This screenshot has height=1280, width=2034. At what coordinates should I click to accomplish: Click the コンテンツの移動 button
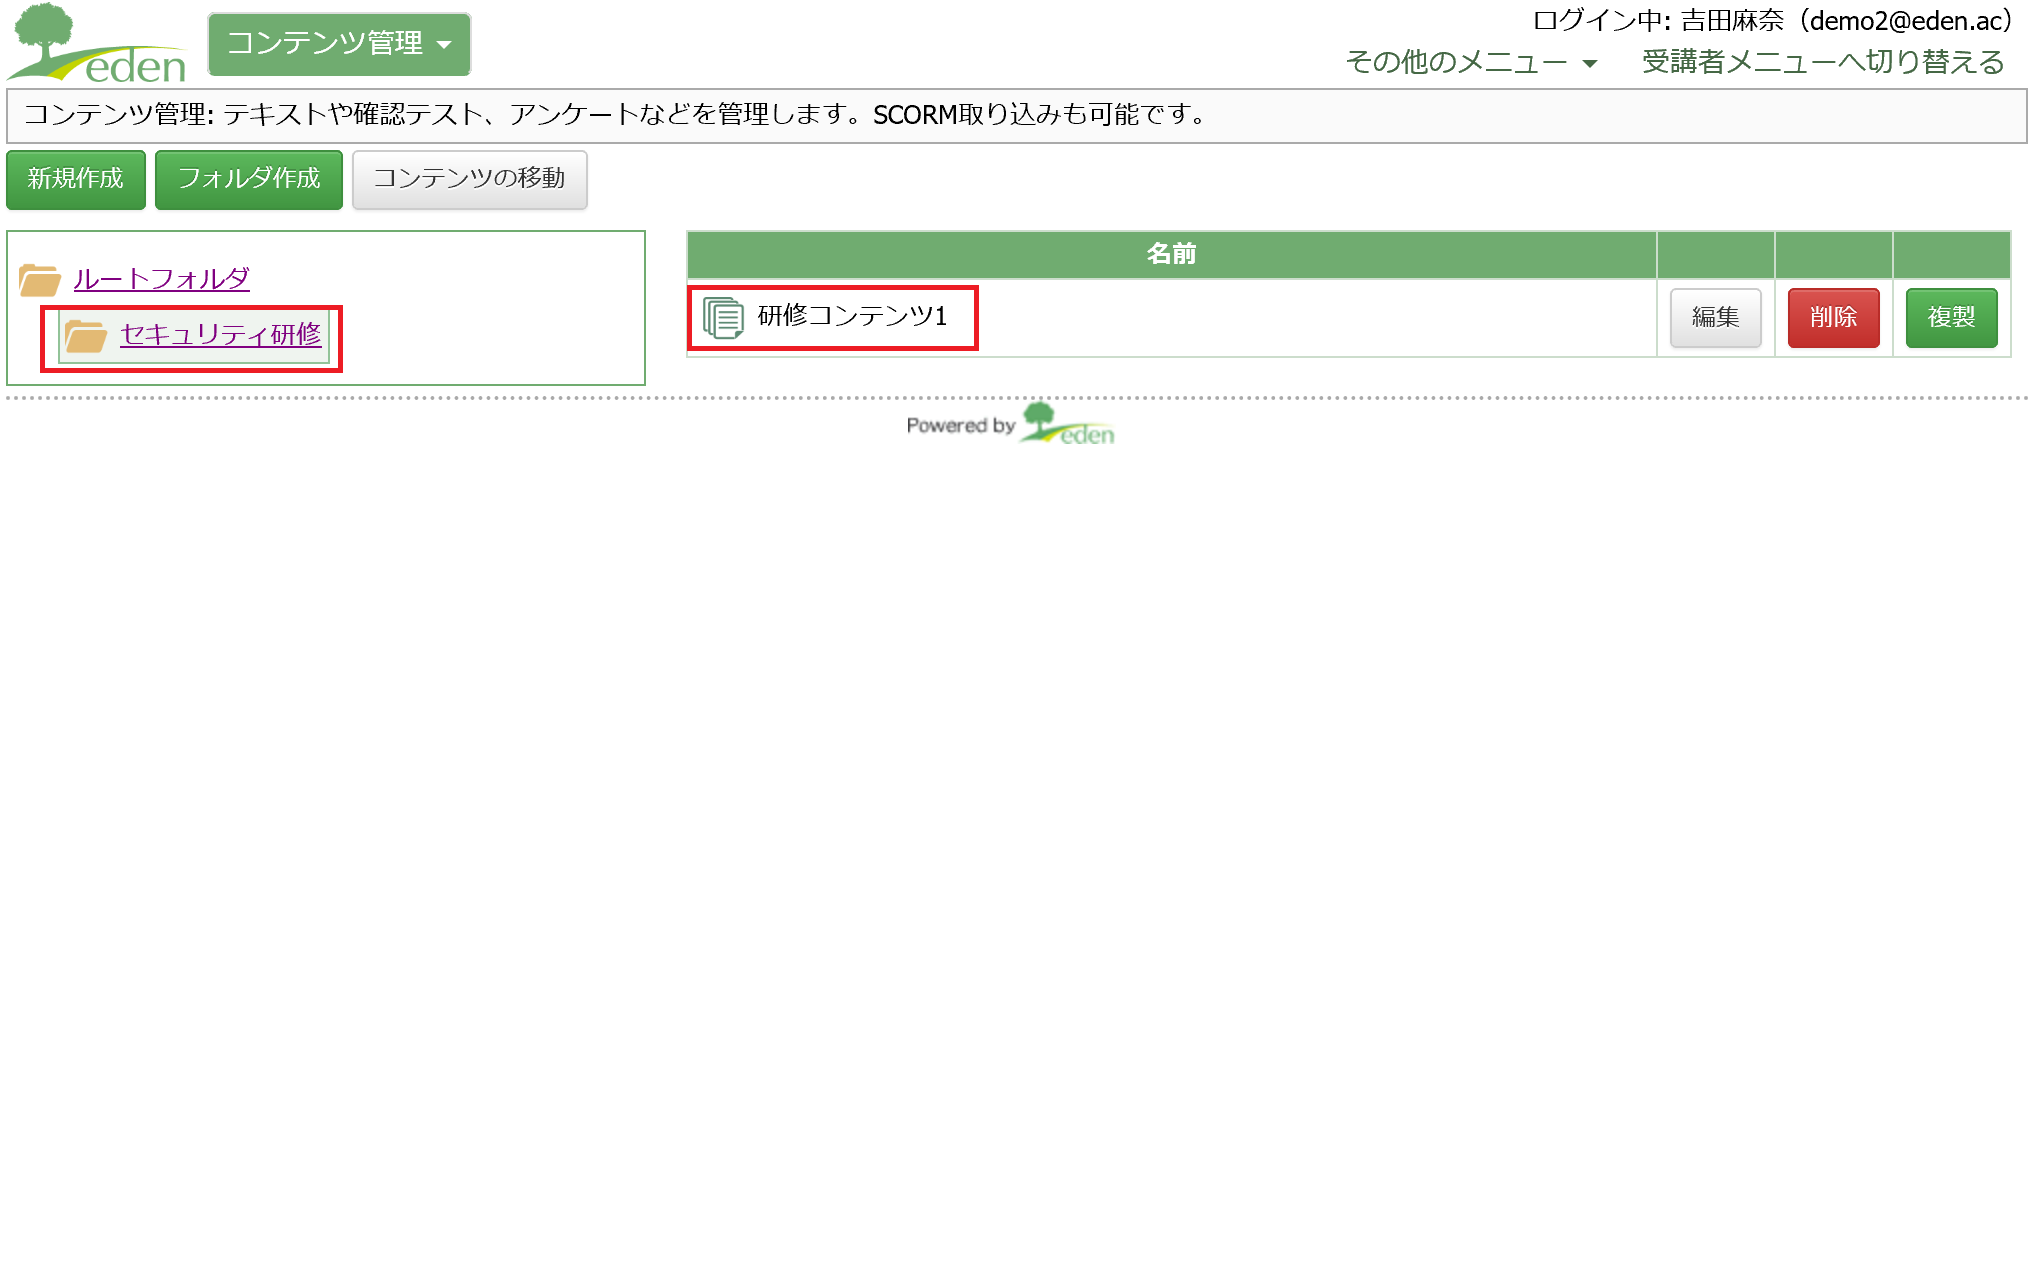pyautogui.click(x=470, y=179)
